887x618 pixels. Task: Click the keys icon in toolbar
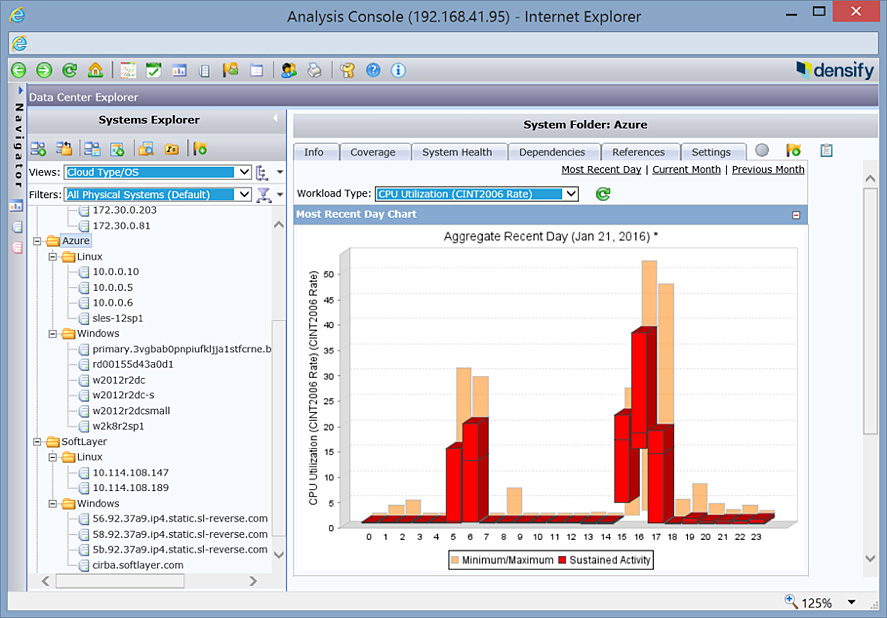point(347,70)
